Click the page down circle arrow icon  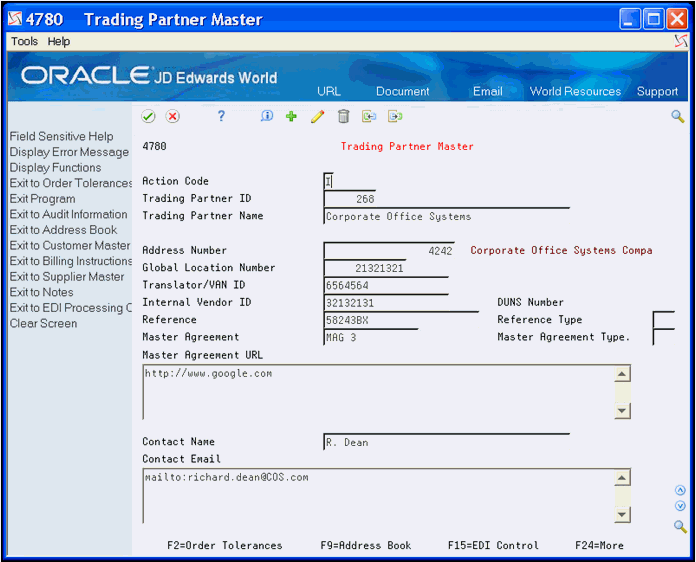pyautogui.click(x=680, y=506)
